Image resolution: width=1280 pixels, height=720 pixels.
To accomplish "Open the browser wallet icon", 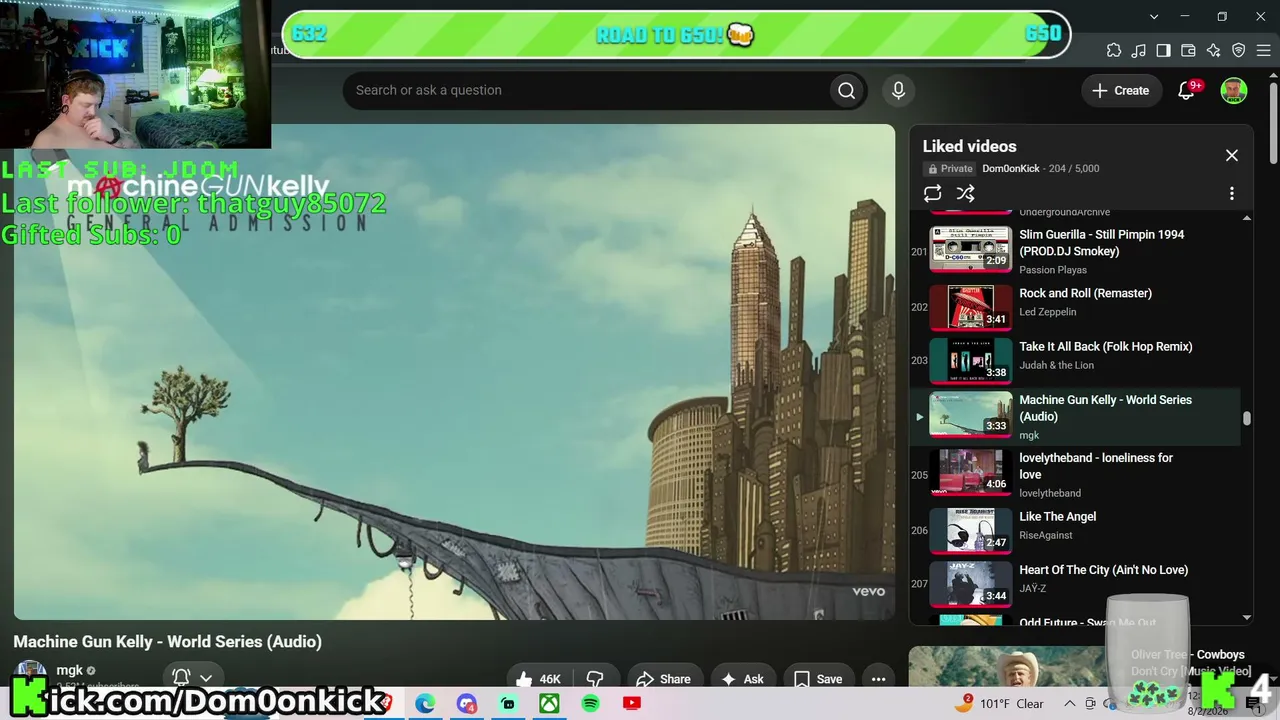I will (x=1189, y=51).
